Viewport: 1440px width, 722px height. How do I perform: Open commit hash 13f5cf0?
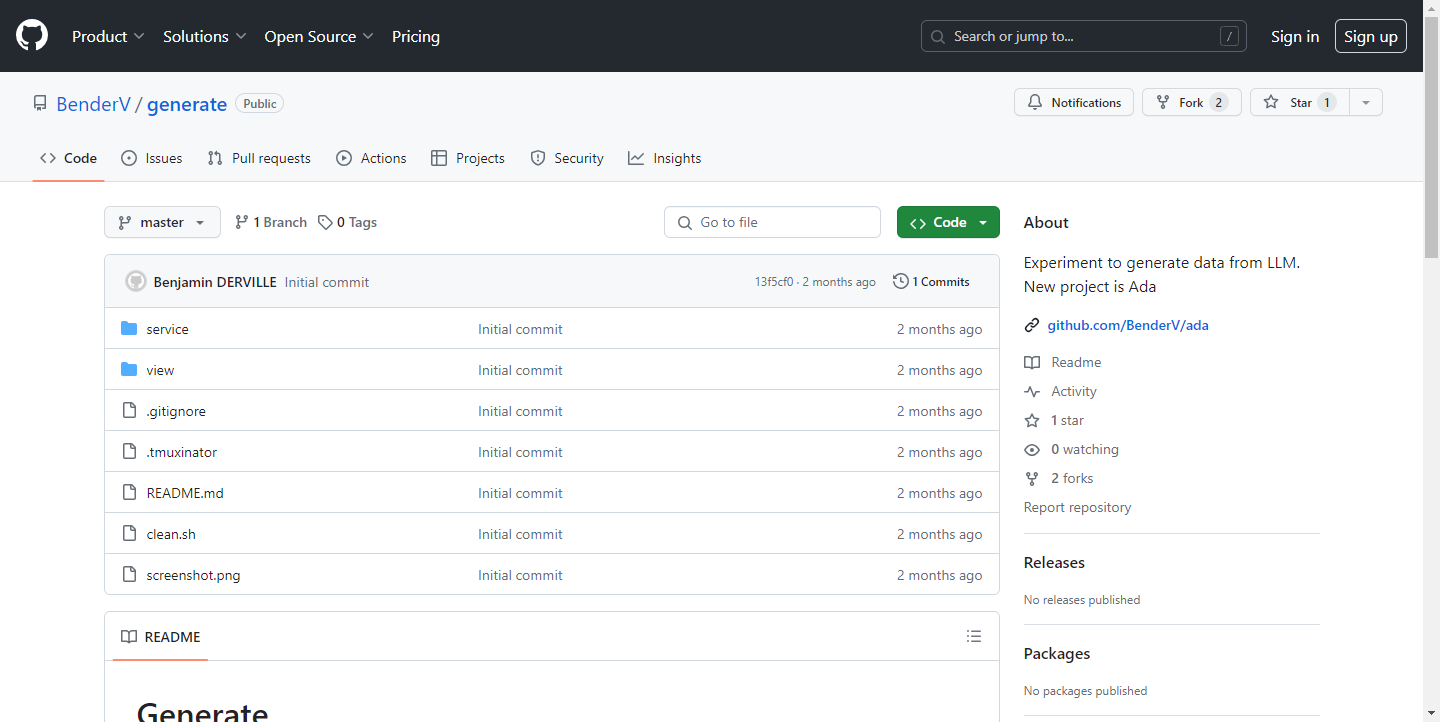774,282
